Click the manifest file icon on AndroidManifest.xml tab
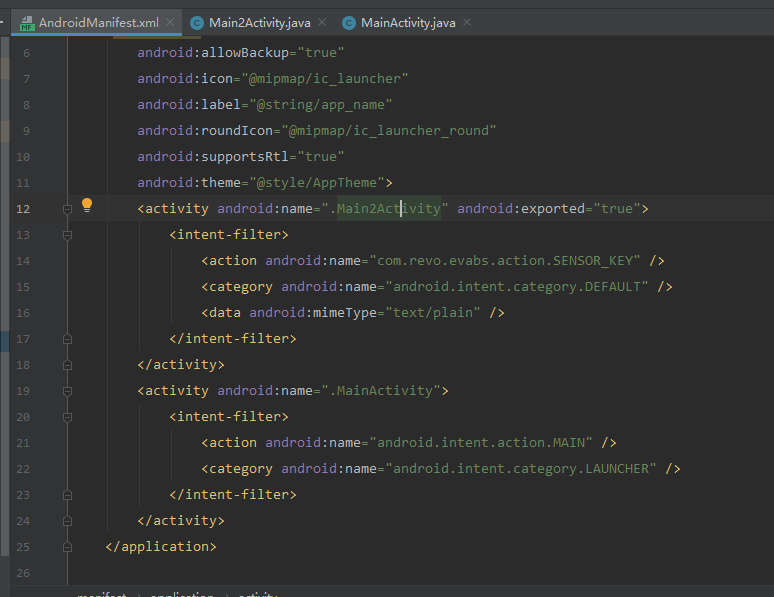 pos(27,23)
